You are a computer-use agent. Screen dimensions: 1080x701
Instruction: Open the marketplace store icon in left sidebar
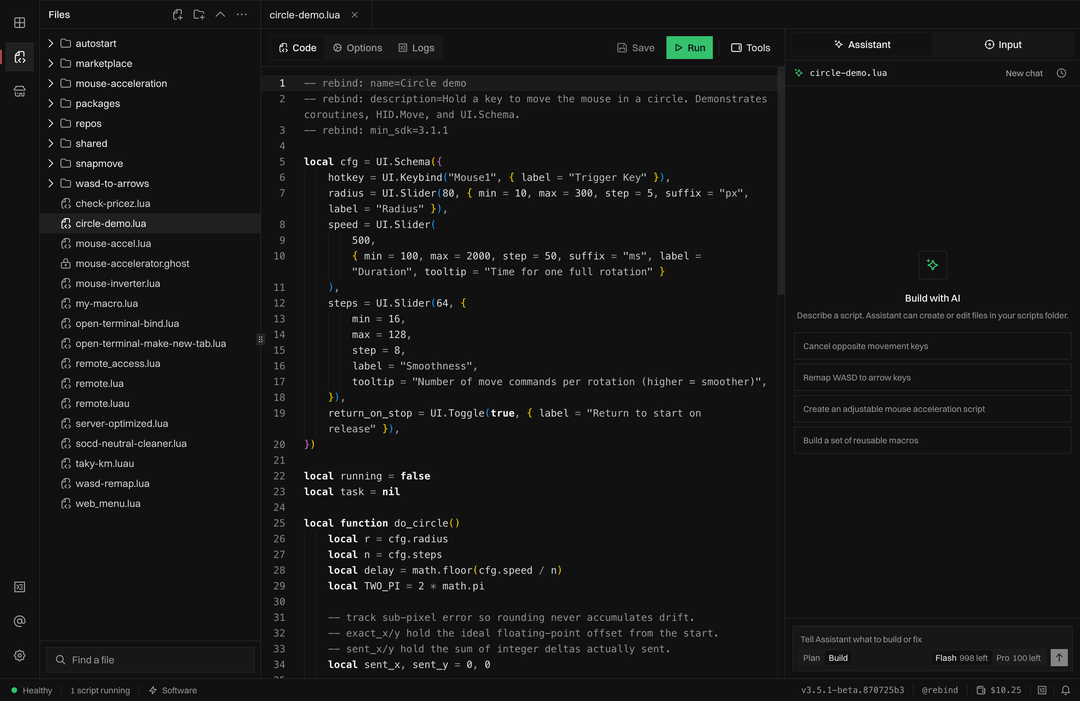[19, 92]
